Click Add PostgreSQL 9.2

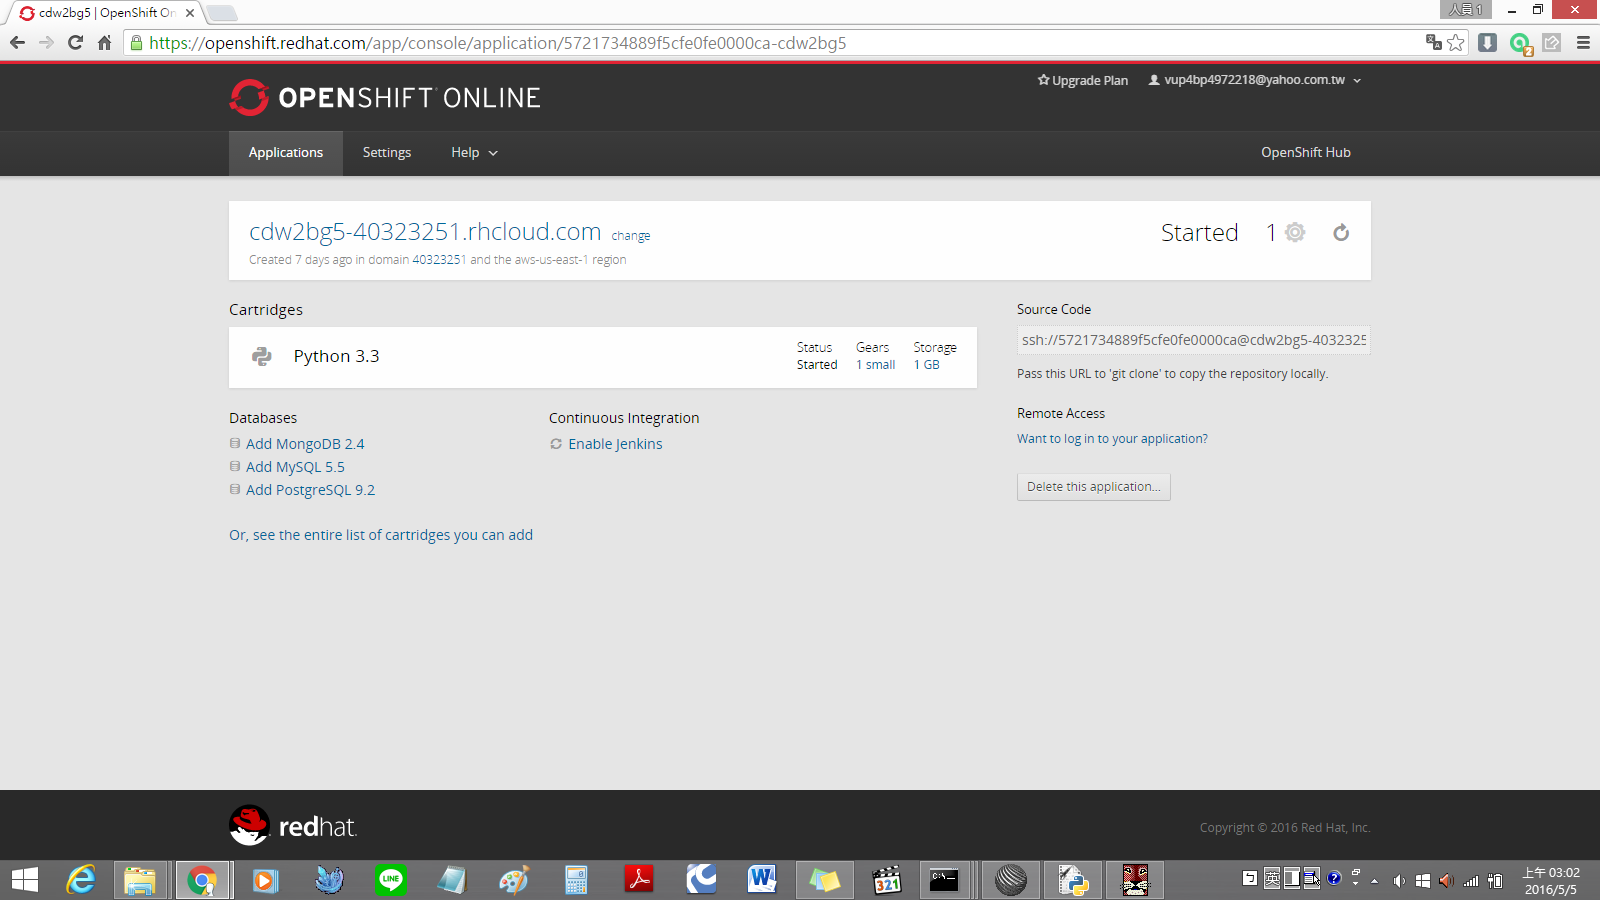click(310, 490)
